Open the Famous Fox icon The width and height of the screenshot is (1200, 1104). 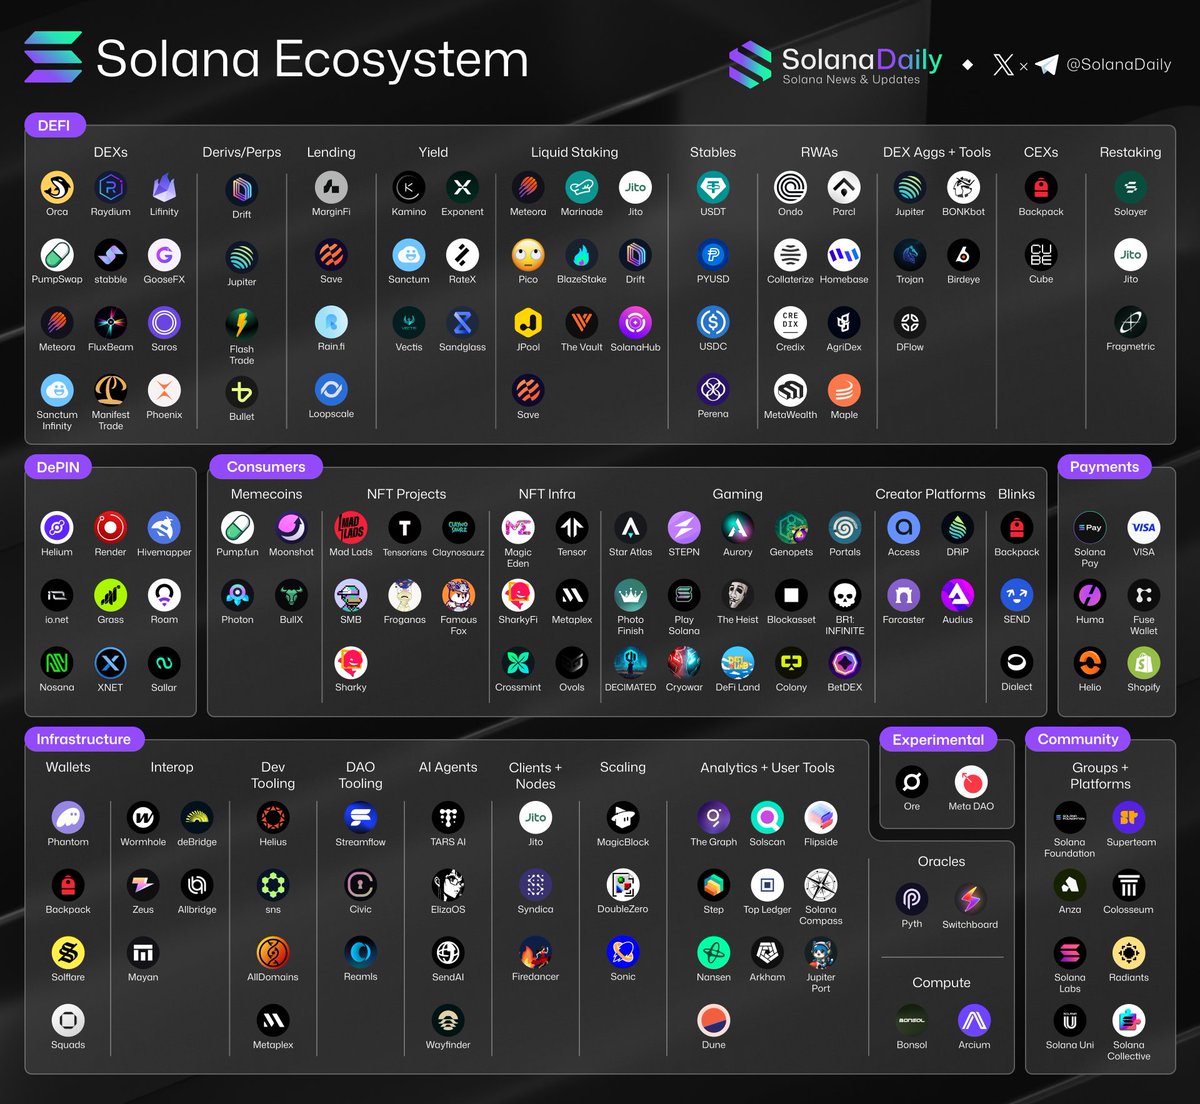pyautogui.click(x=458, y=595)
